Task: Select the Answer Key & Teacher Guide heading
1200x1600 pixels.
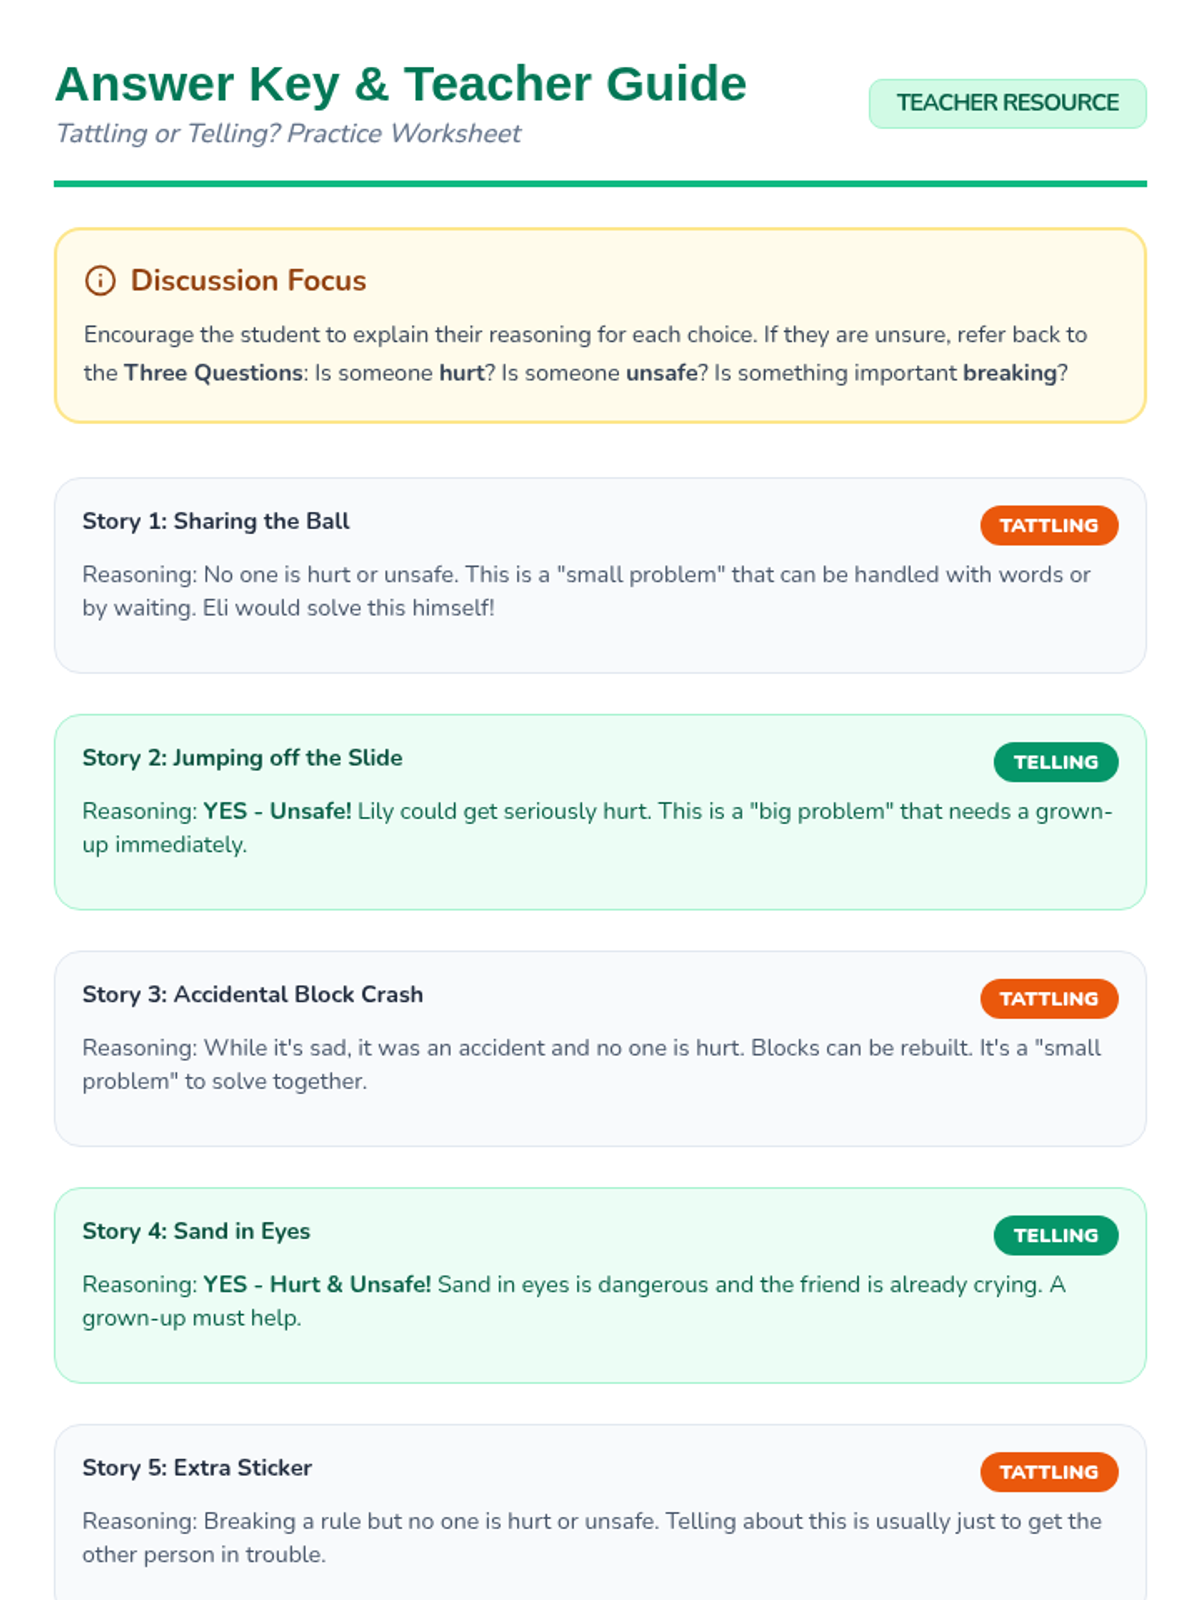Action: [x=400, y=84]
